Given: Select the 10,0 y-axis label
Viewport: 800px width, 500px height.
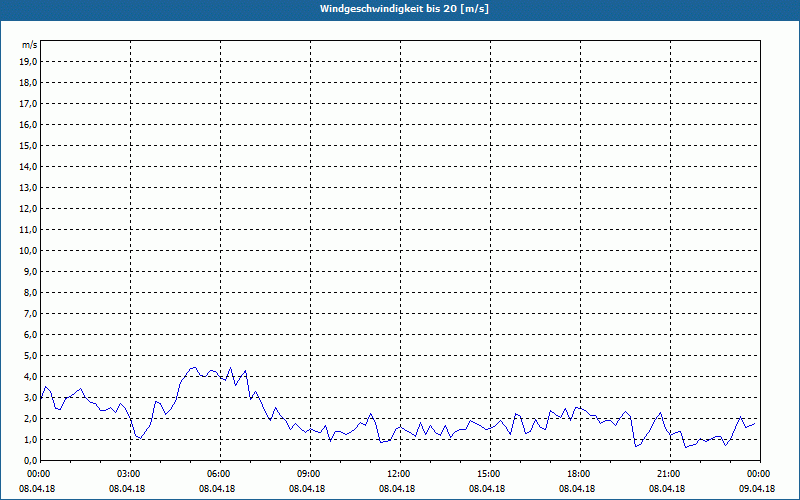Looking at the screenshot, I should (x=28, y=251).
